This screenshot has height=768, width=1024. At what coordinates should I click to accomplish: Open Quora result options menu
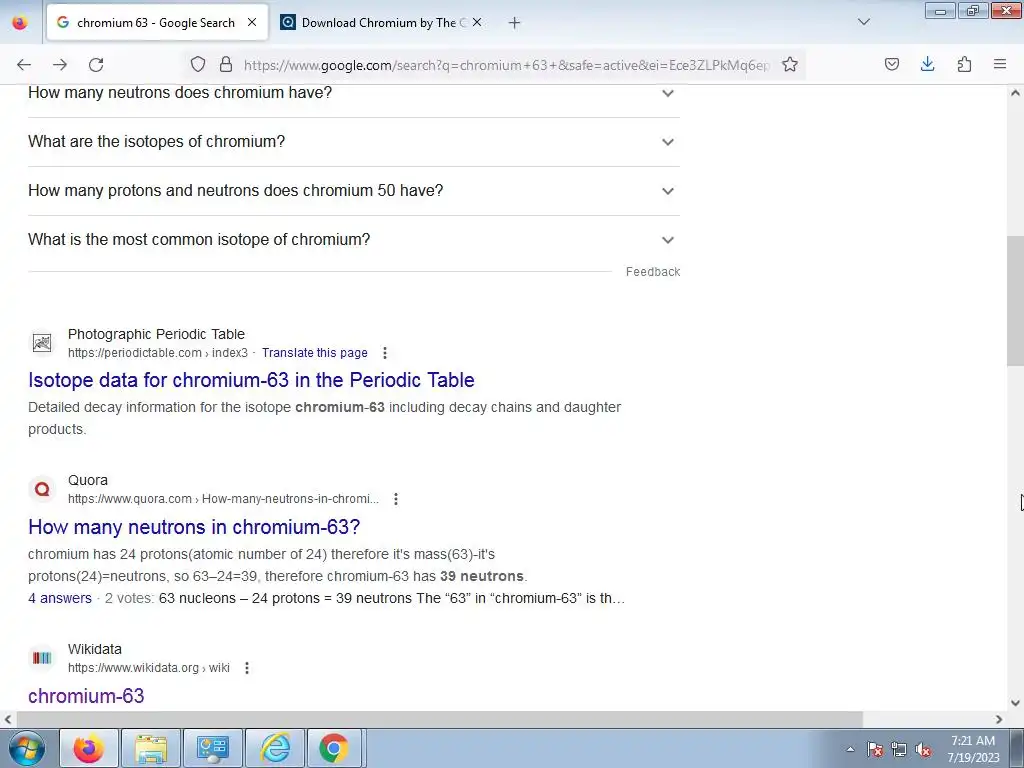click(x=396, y=499)
